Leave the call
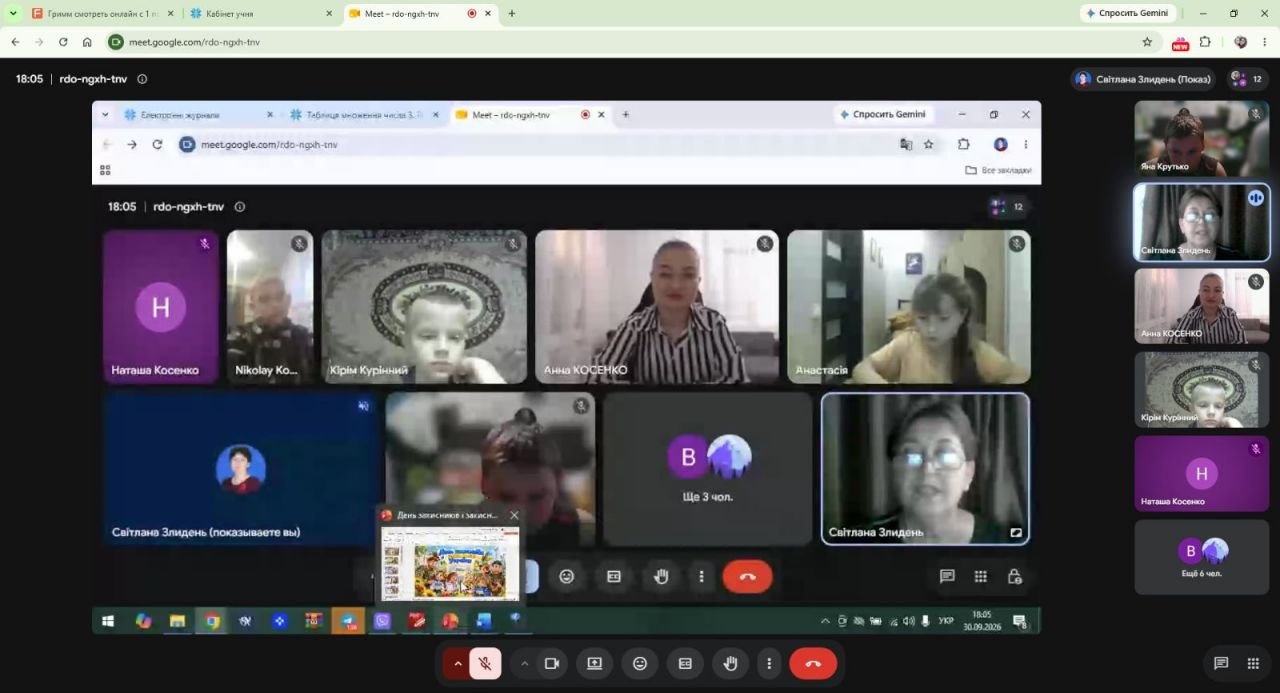 (813, 663)
